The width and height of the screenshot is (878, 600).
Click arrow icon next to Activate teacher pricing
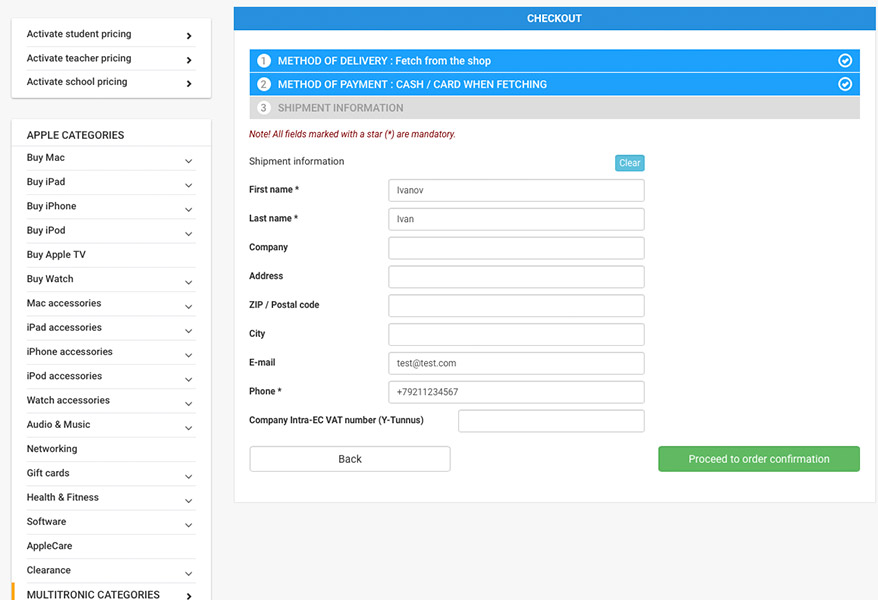point(189,60)
